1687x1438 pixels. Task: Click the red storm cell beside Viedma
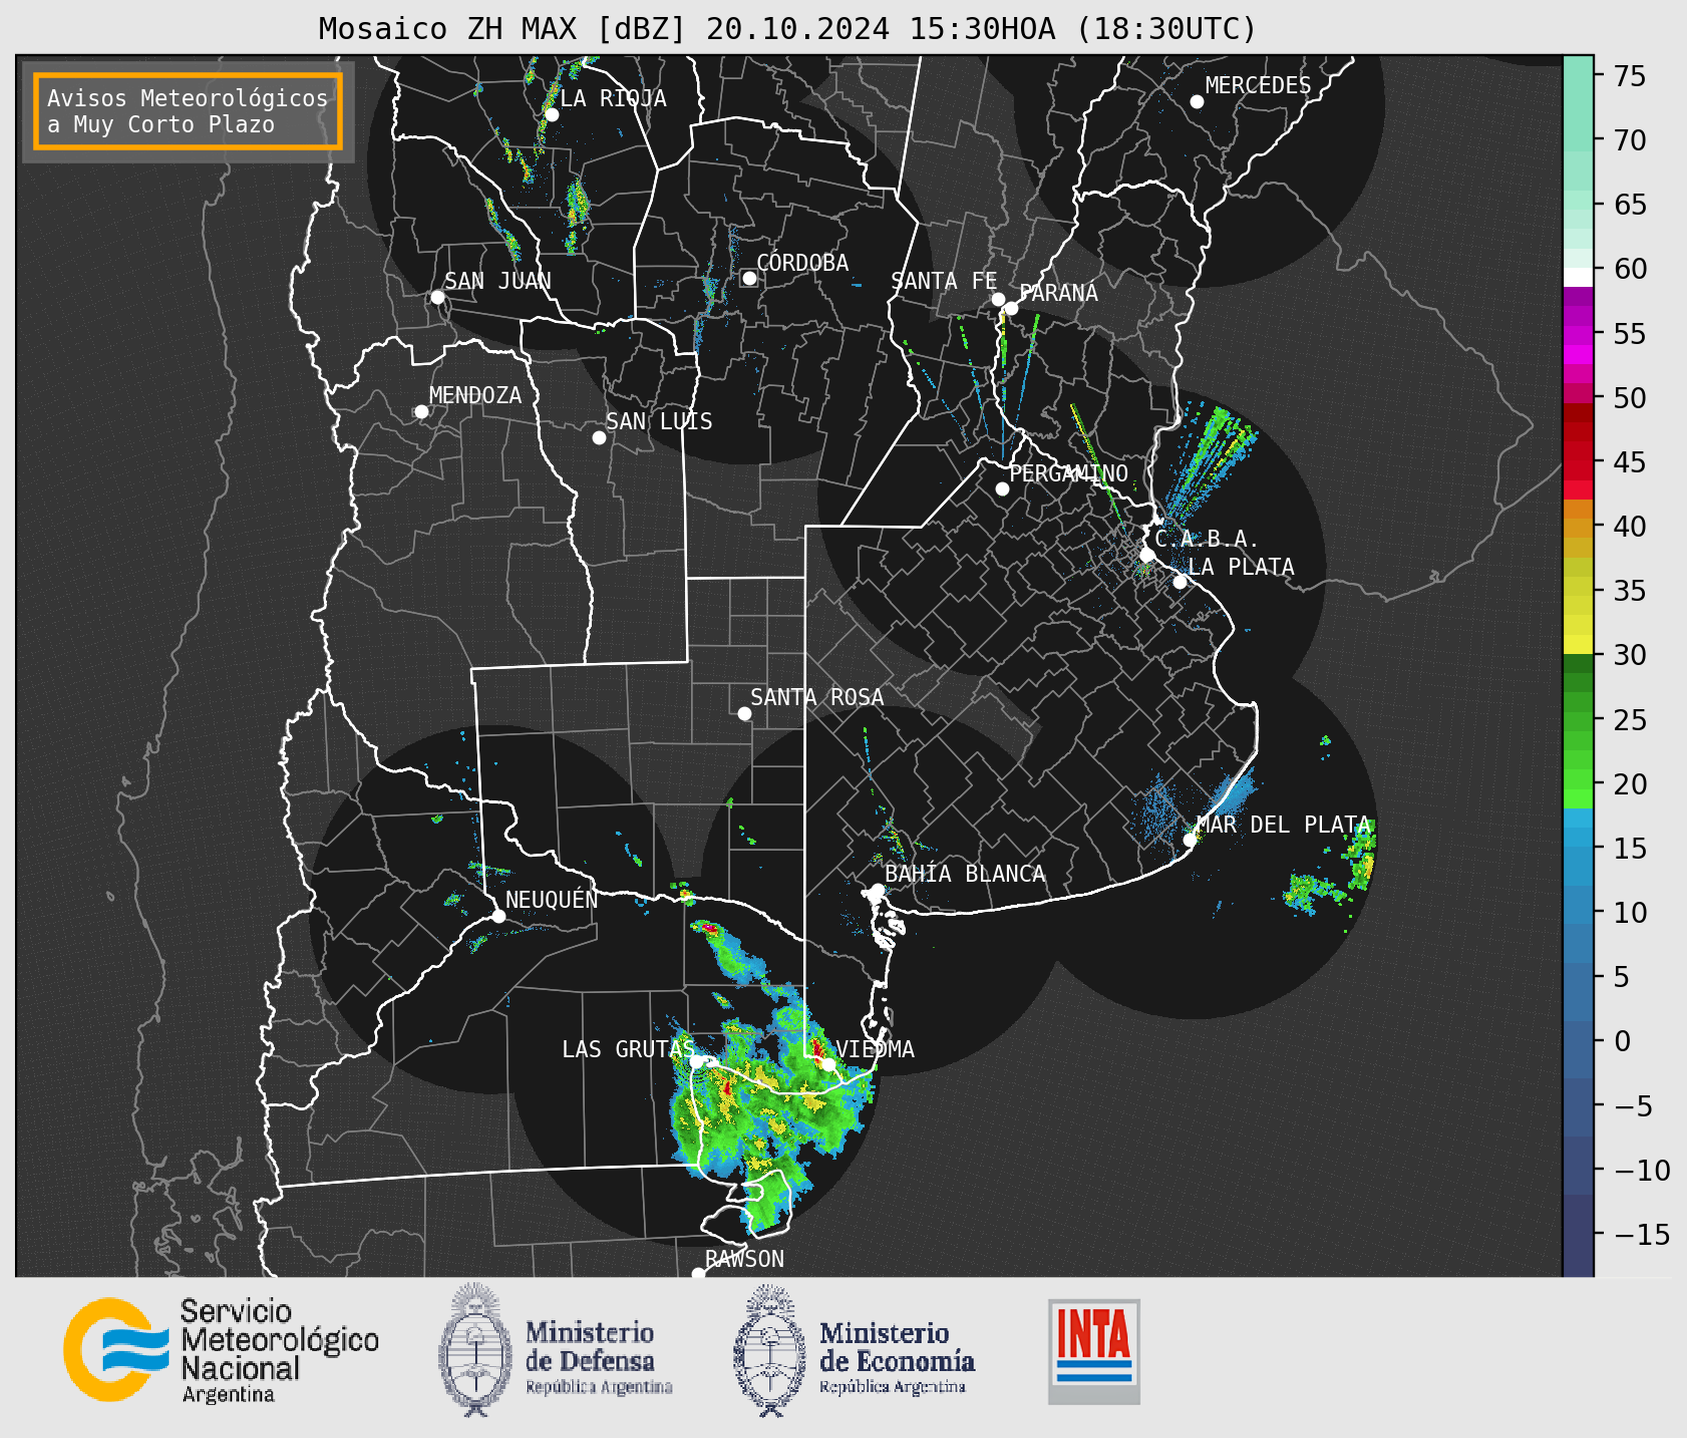[817, 1049]
